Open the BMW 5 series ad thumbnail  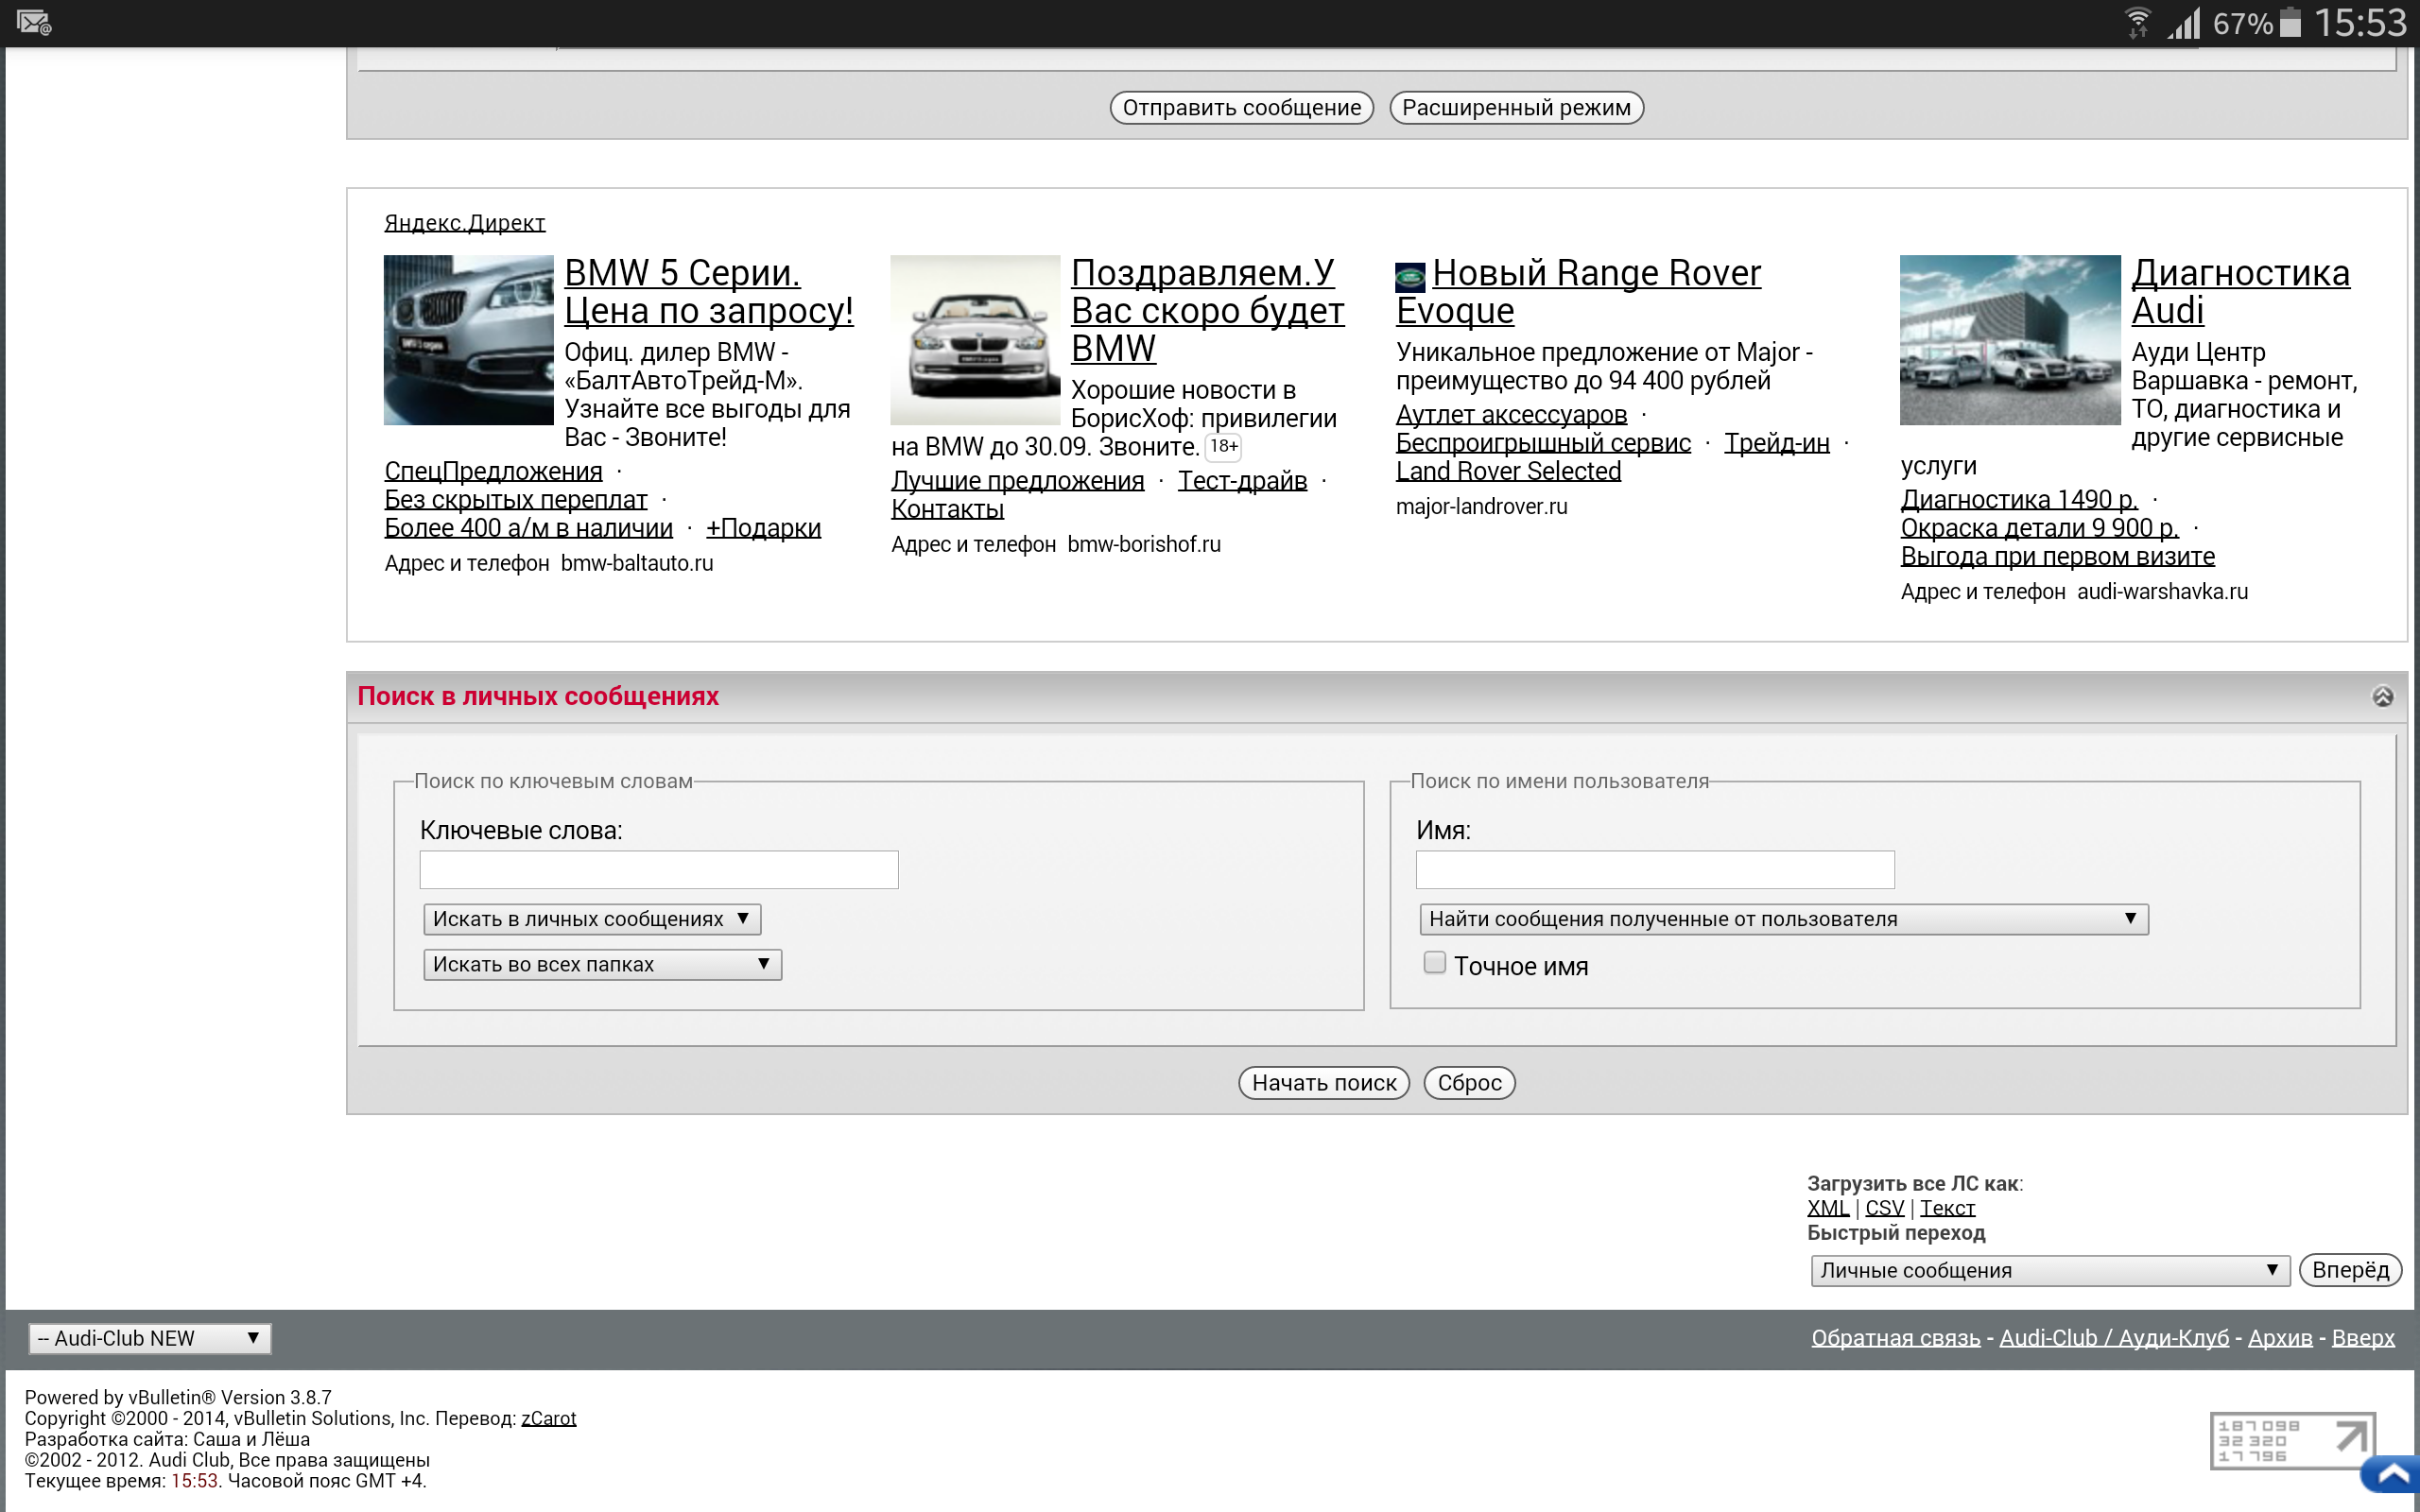pos(468,340)
